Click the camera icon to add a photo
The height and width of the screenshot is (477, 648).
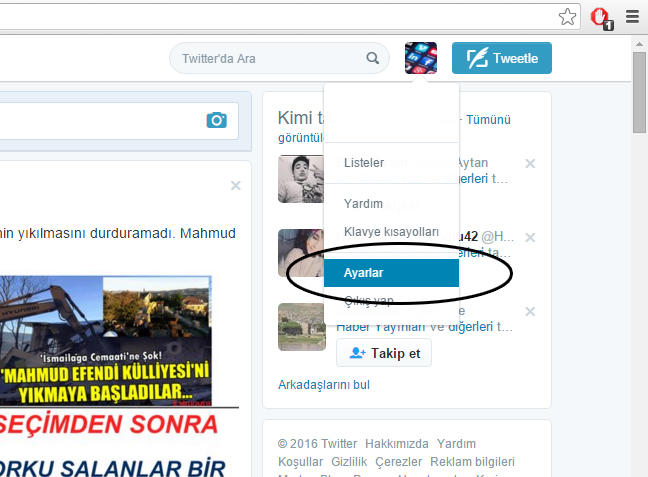[x=217, y=120]
